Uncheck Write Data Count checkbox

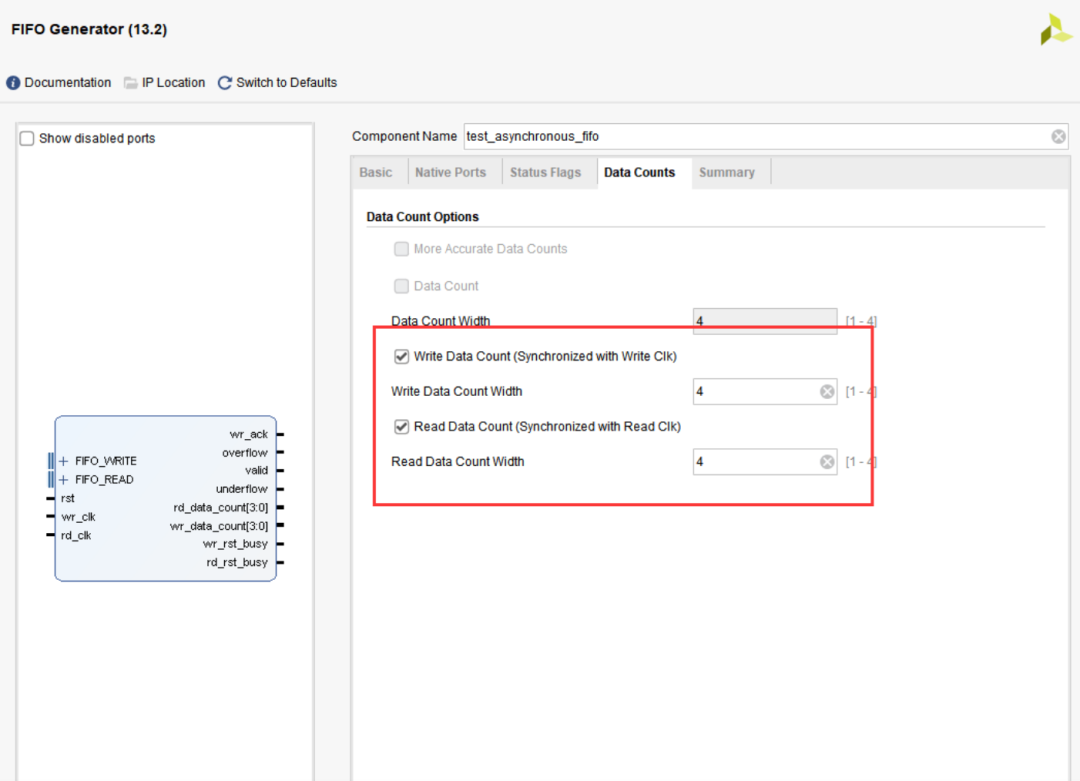[401, 356]
